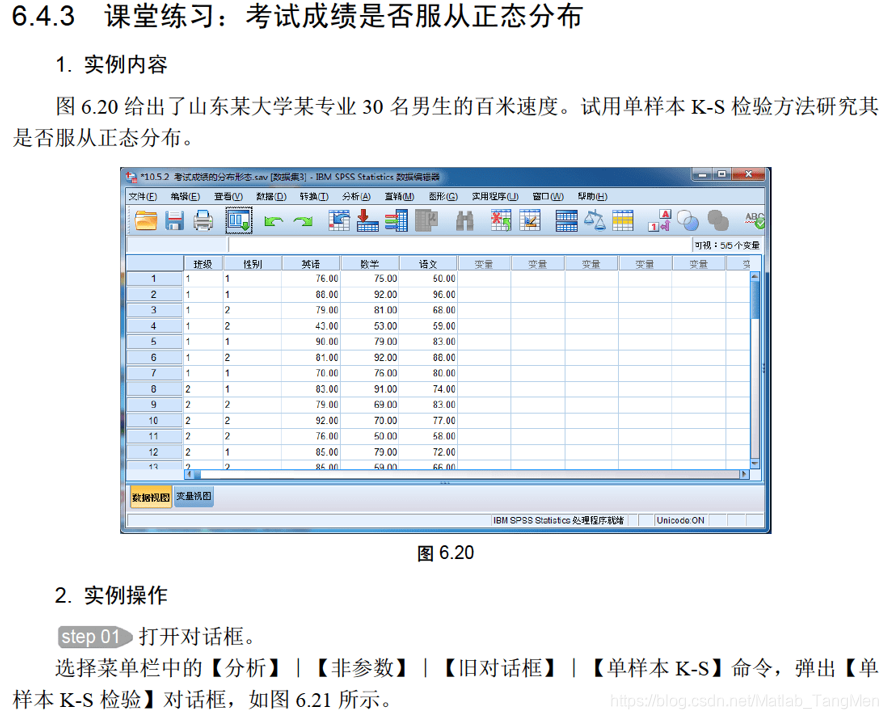The image size is (888, 719).
Task: Open the 分析(A) menu
Action: click(356, 196)
